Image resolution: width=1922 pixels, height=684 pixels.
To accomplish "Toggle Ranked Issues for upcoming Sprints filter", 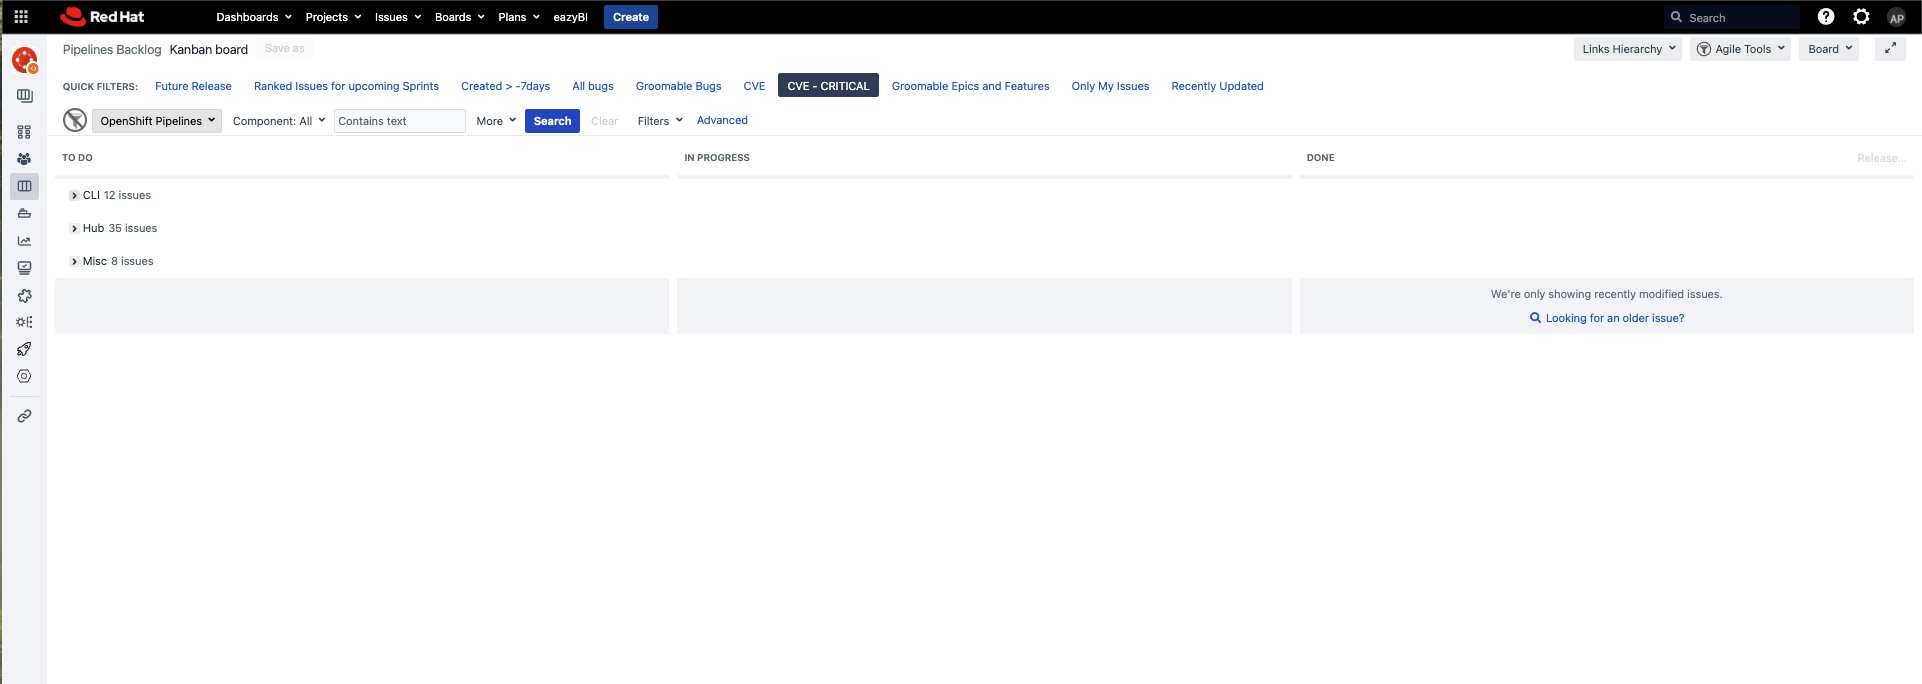I will tap(346, 86).
